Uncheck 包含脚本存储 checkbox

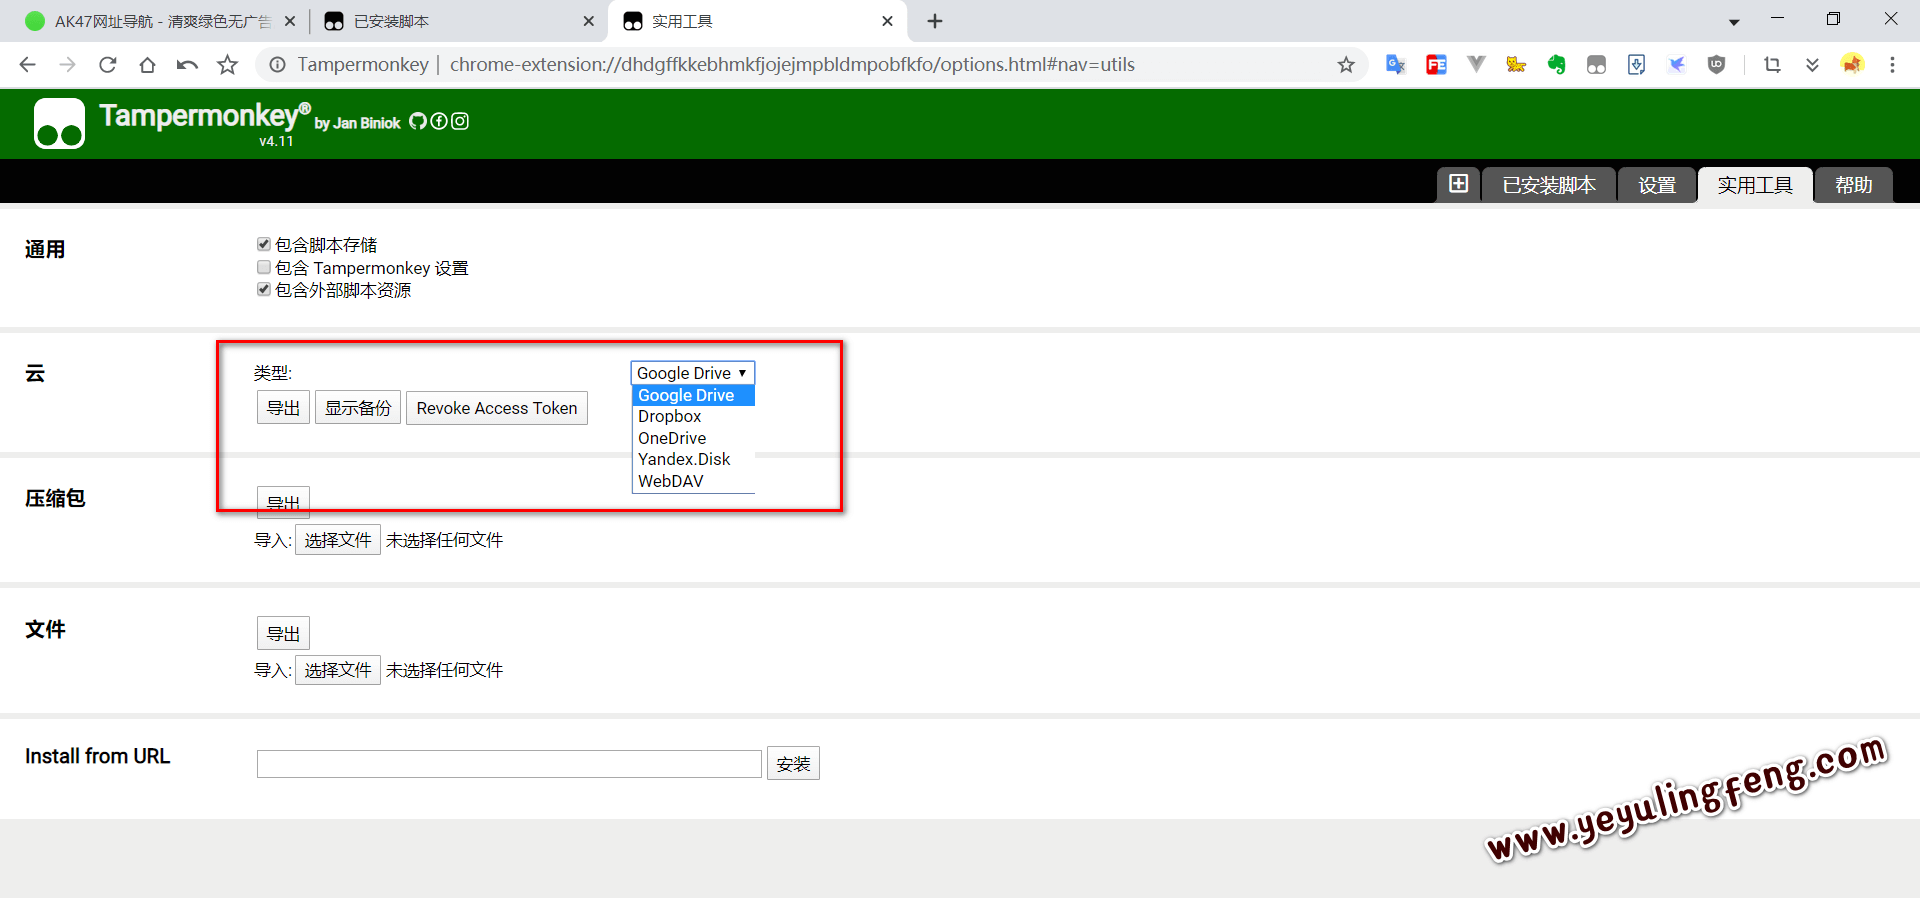pos(264,244)
